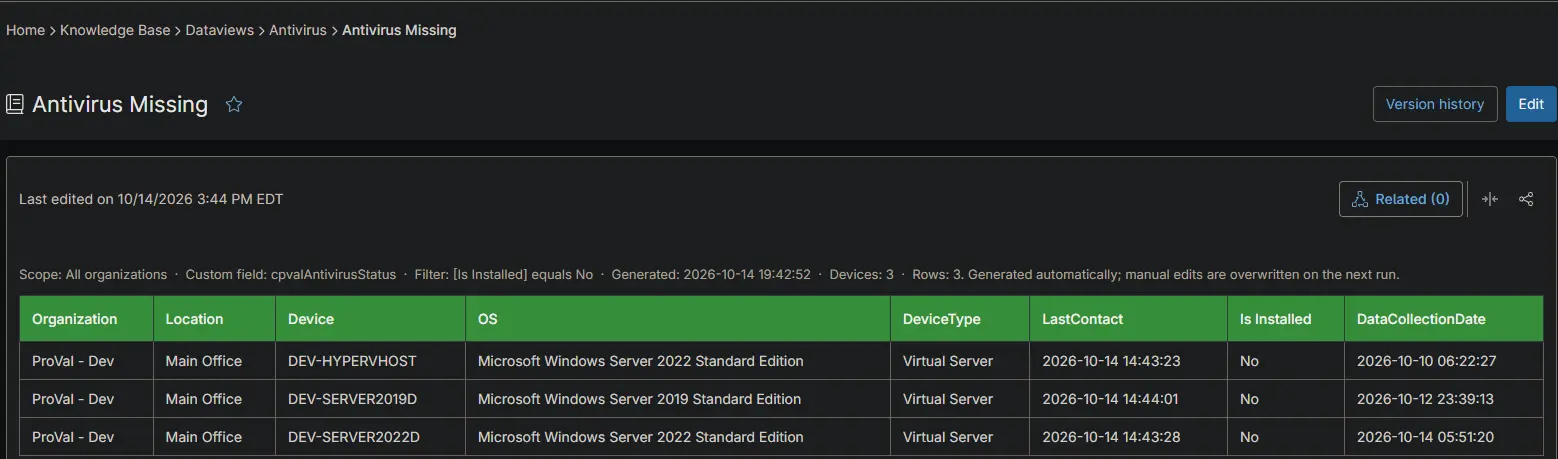Open Version history

click(x=1435, y=104)
